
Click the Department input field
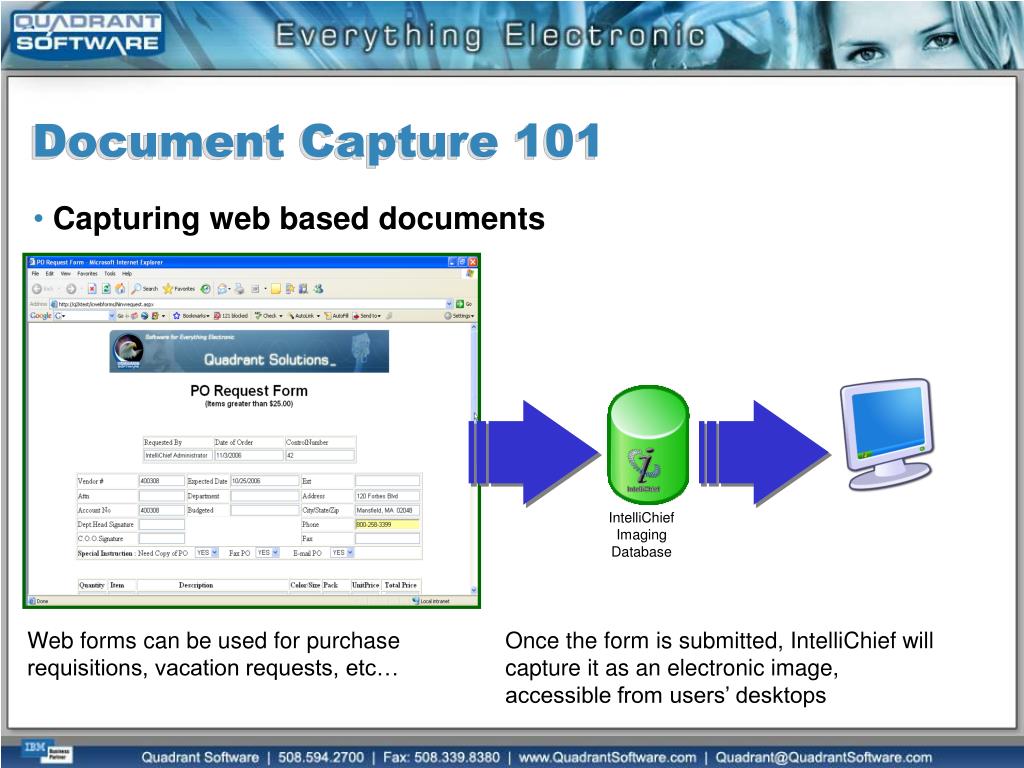click(x=264, y=496)
